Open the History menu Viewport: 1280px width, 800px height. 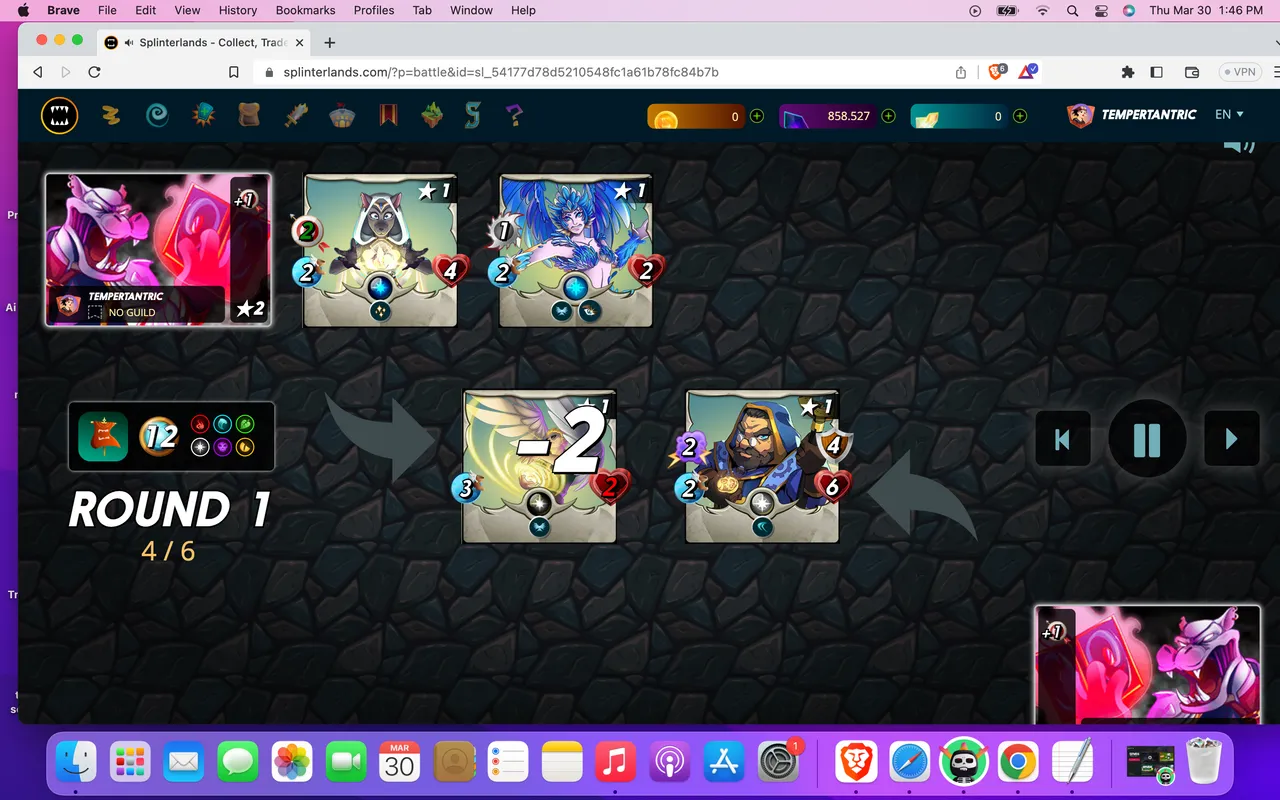[238, 10]
